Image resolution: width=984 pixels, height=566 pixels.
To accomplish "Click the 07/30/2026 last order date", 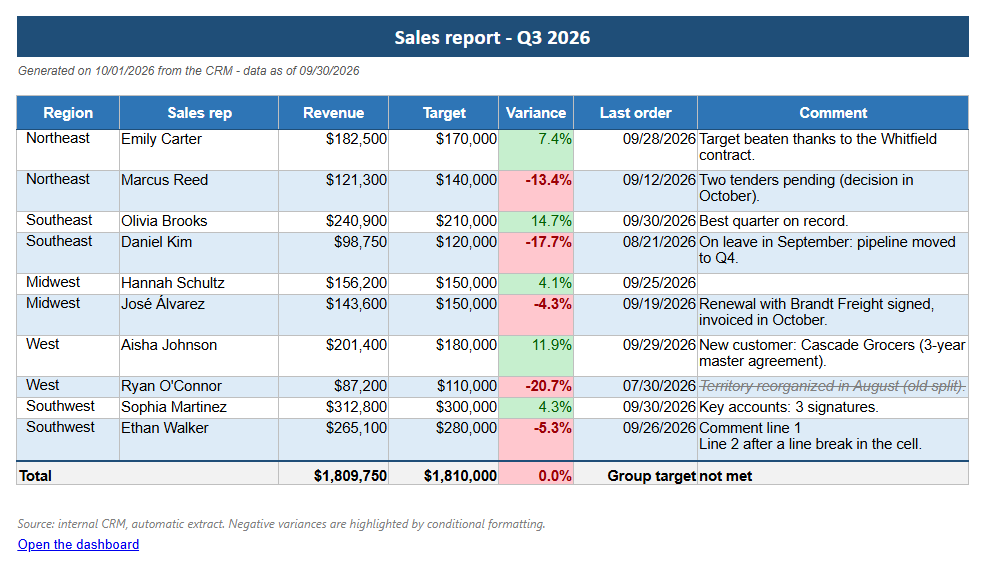I will click(635, 387).
